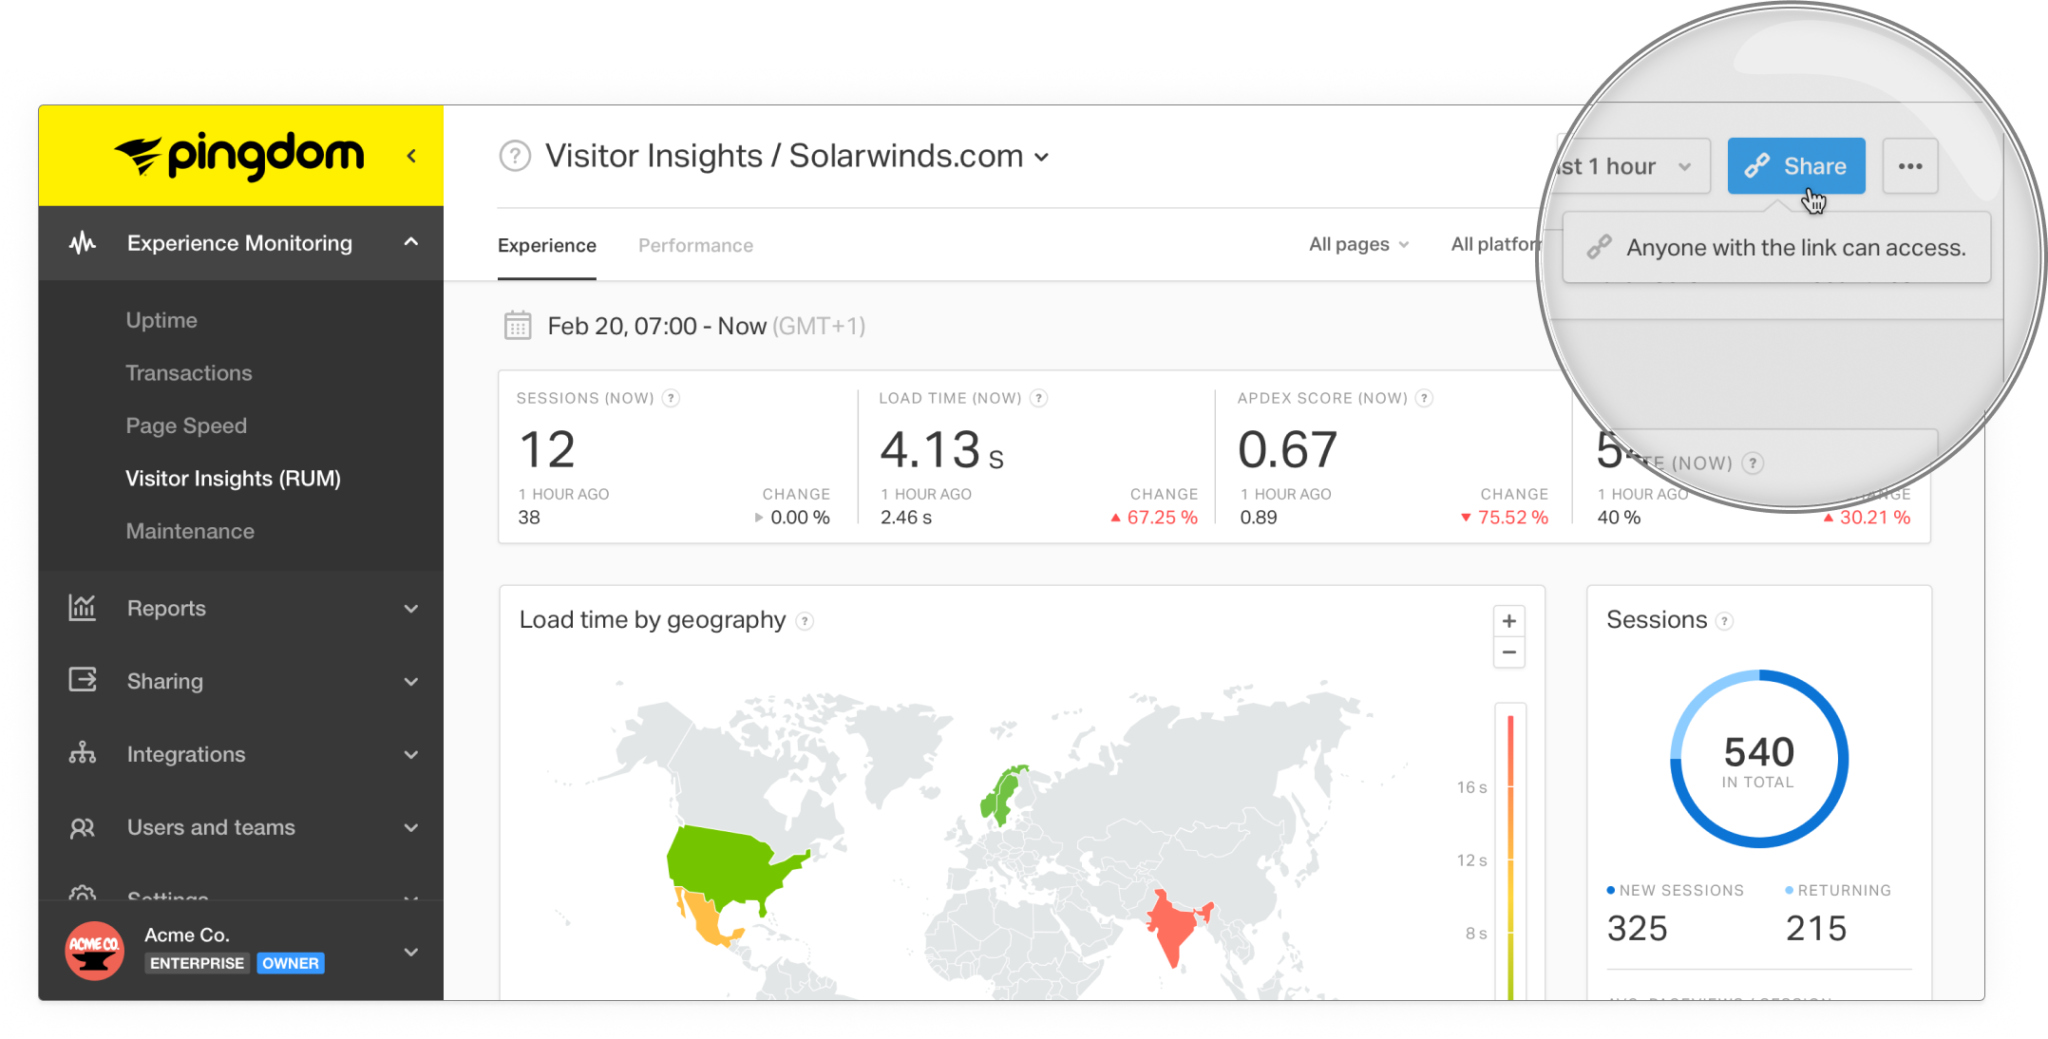Open Visitor Insights (RUM) in the sidebar
2048x1039 pixels.
pos(234,478)
